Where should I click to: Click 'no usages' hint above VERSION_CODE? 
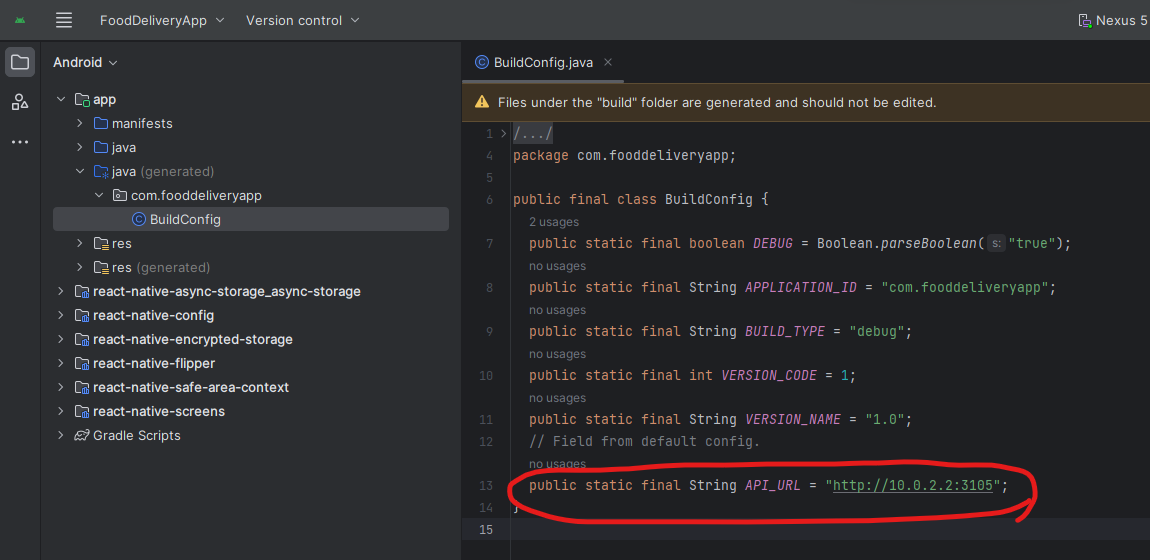[x=557, y=354]
